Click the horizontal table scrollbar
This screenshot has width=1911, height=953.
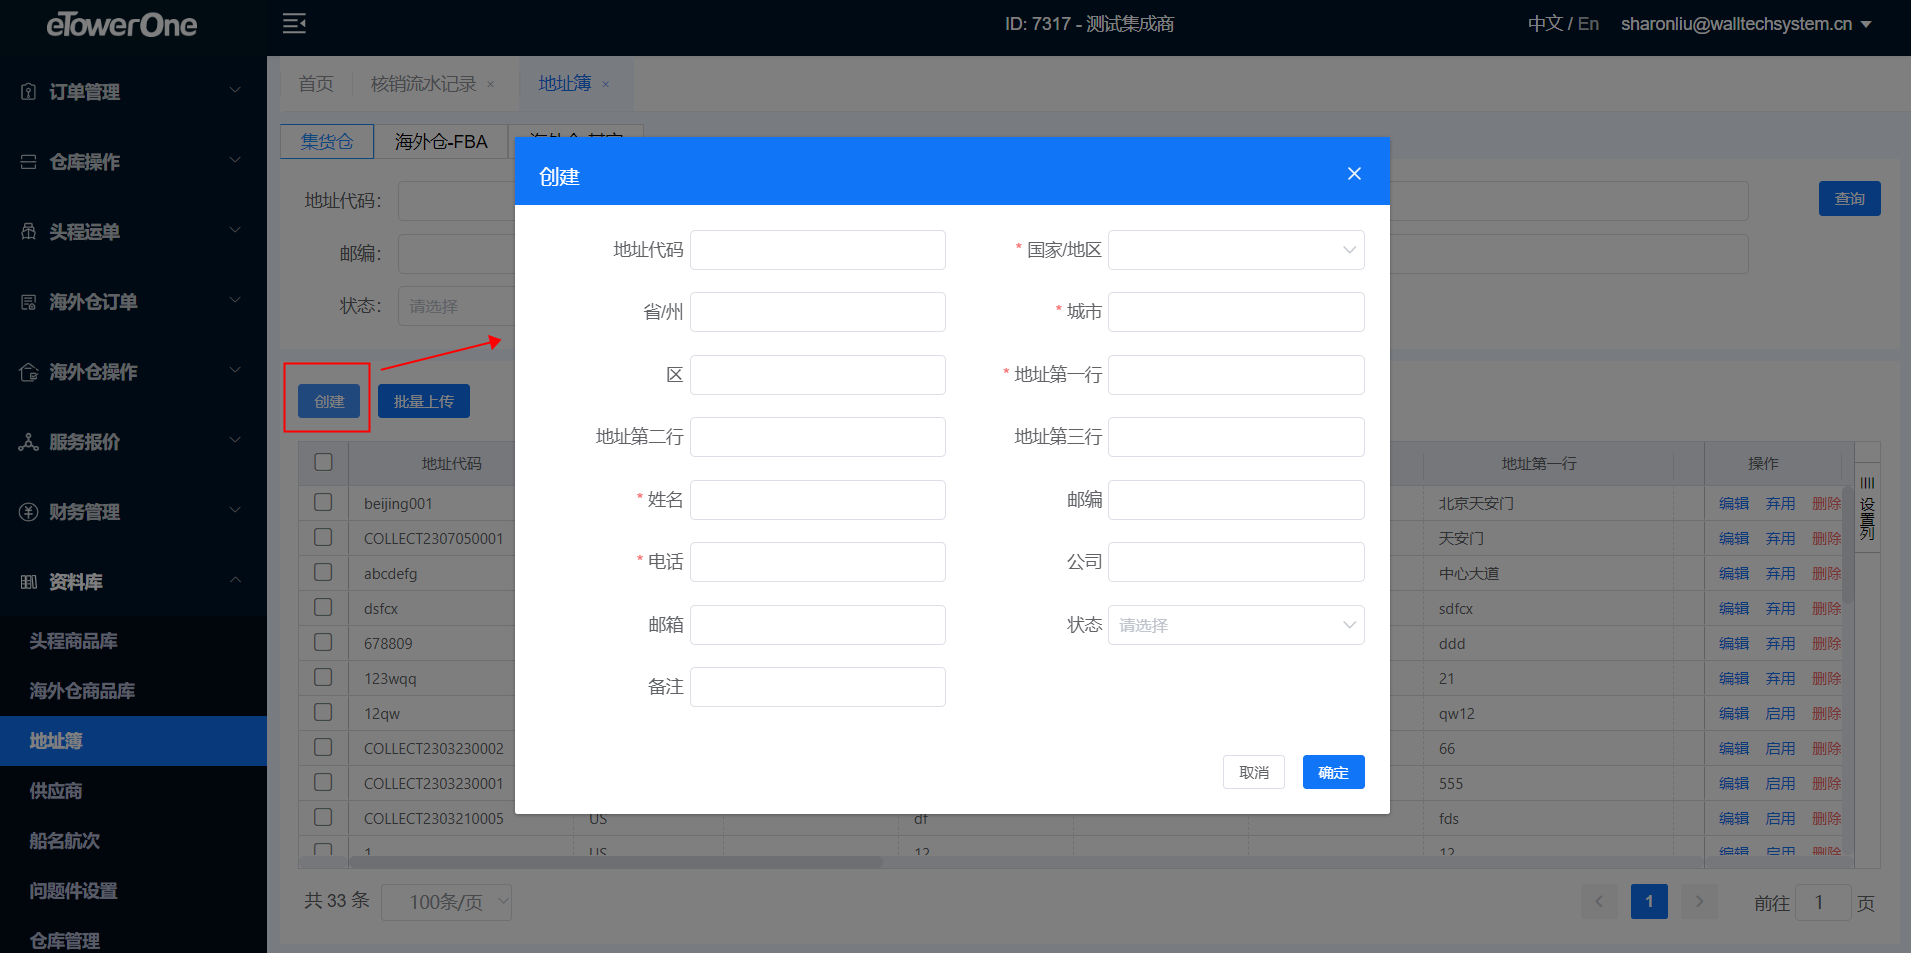pyautogui.click(x=615, y=861)
